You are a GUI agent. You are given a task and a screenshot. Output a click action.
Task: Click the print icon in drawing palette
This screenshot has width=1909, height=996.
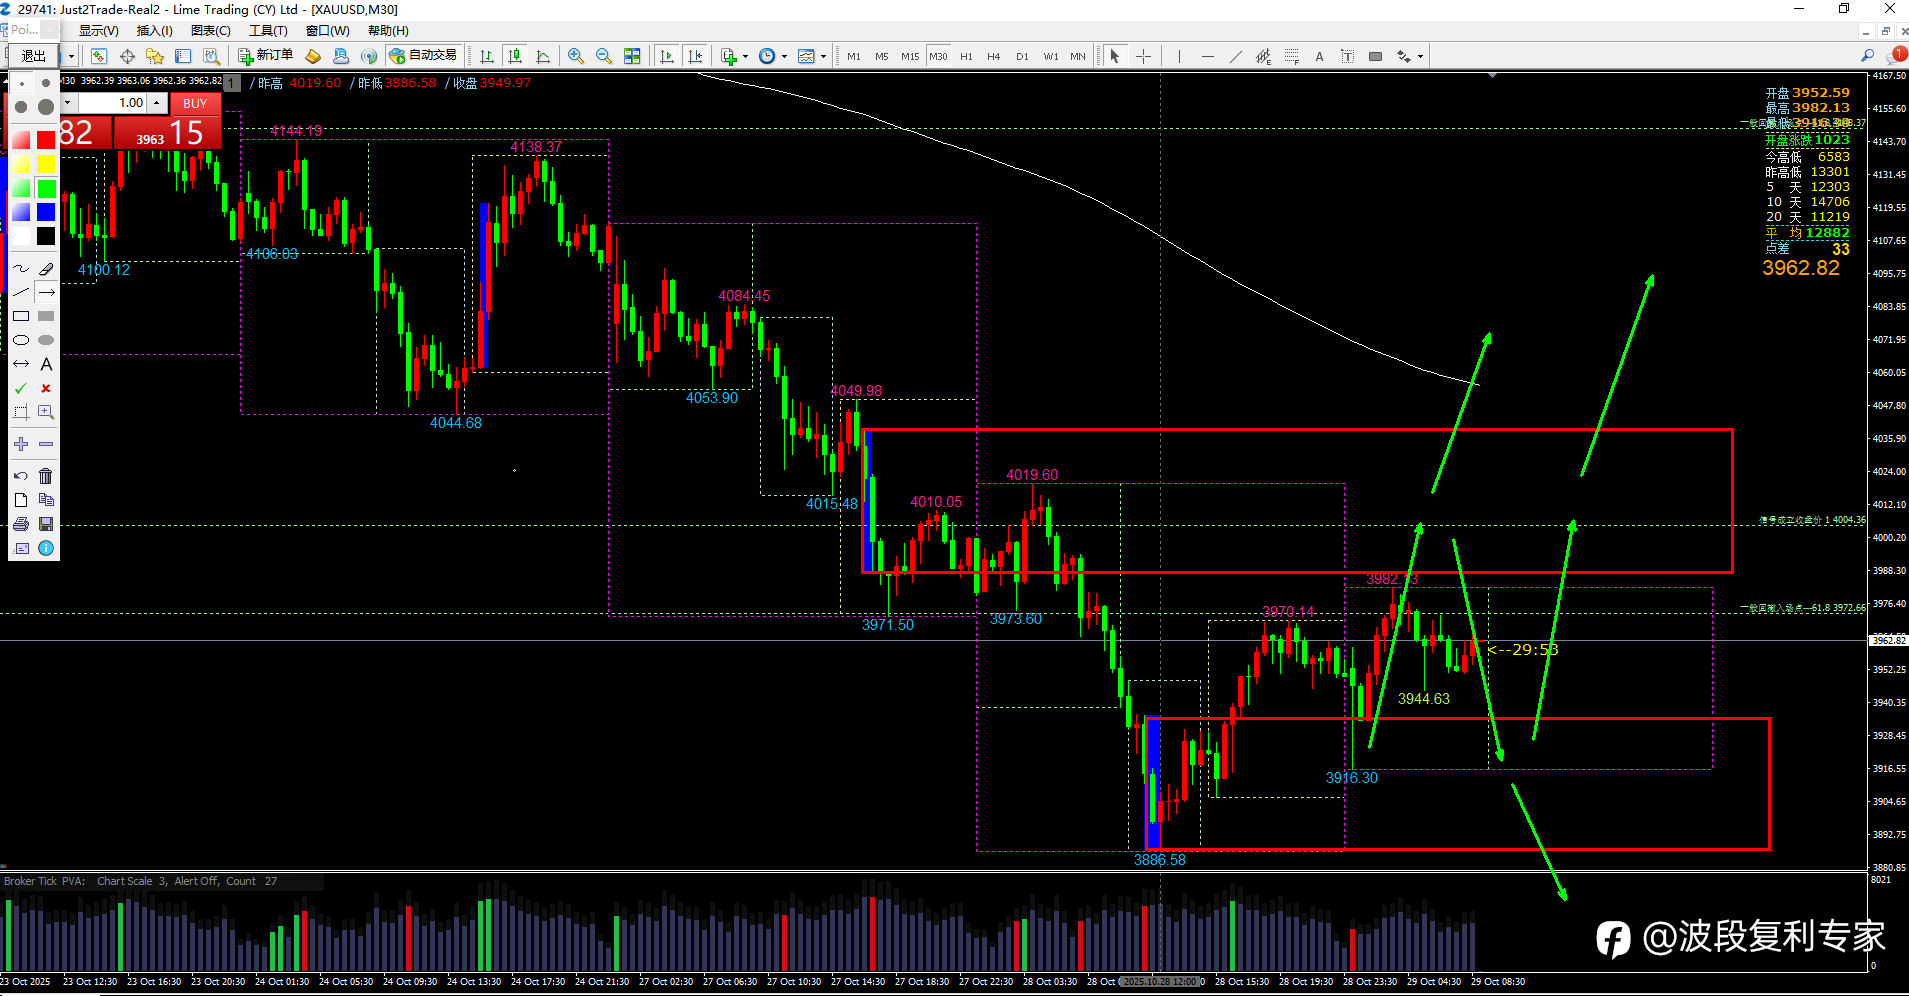(x=21, y=524)
